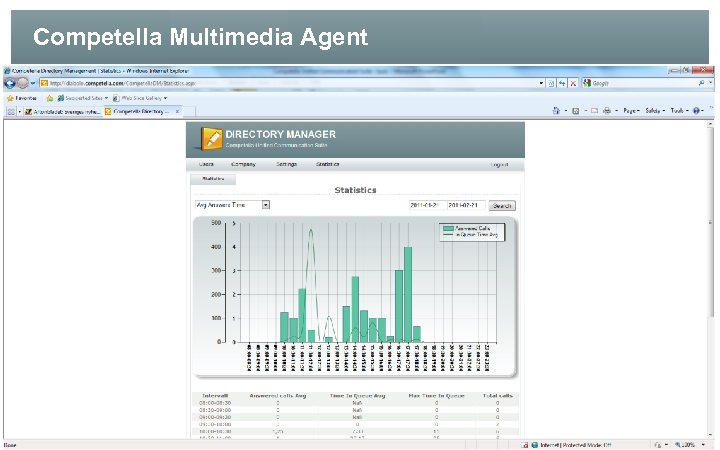This screenshot has height=450, width=720.
Task: Click the Internet Explorer title bar icon
Action: 7,71
